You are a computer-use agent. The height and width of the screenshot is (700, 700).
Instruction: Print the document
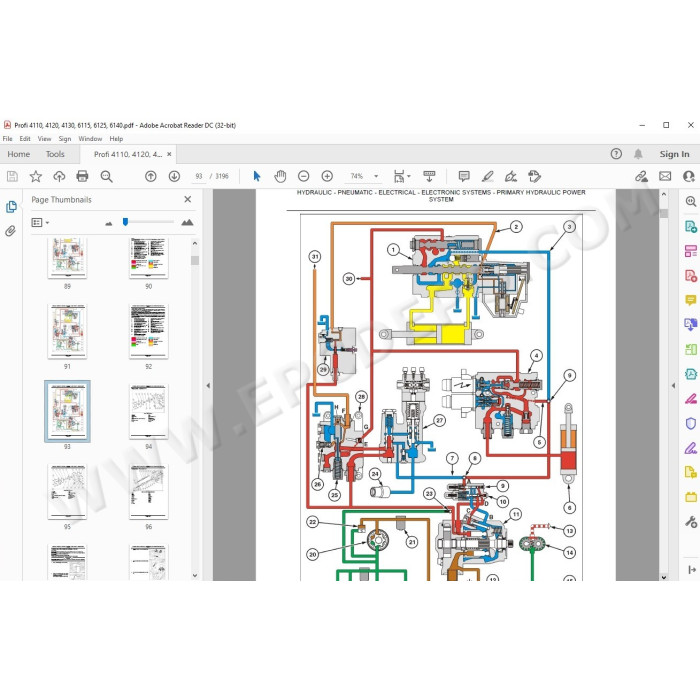click(x=82, y=176)
